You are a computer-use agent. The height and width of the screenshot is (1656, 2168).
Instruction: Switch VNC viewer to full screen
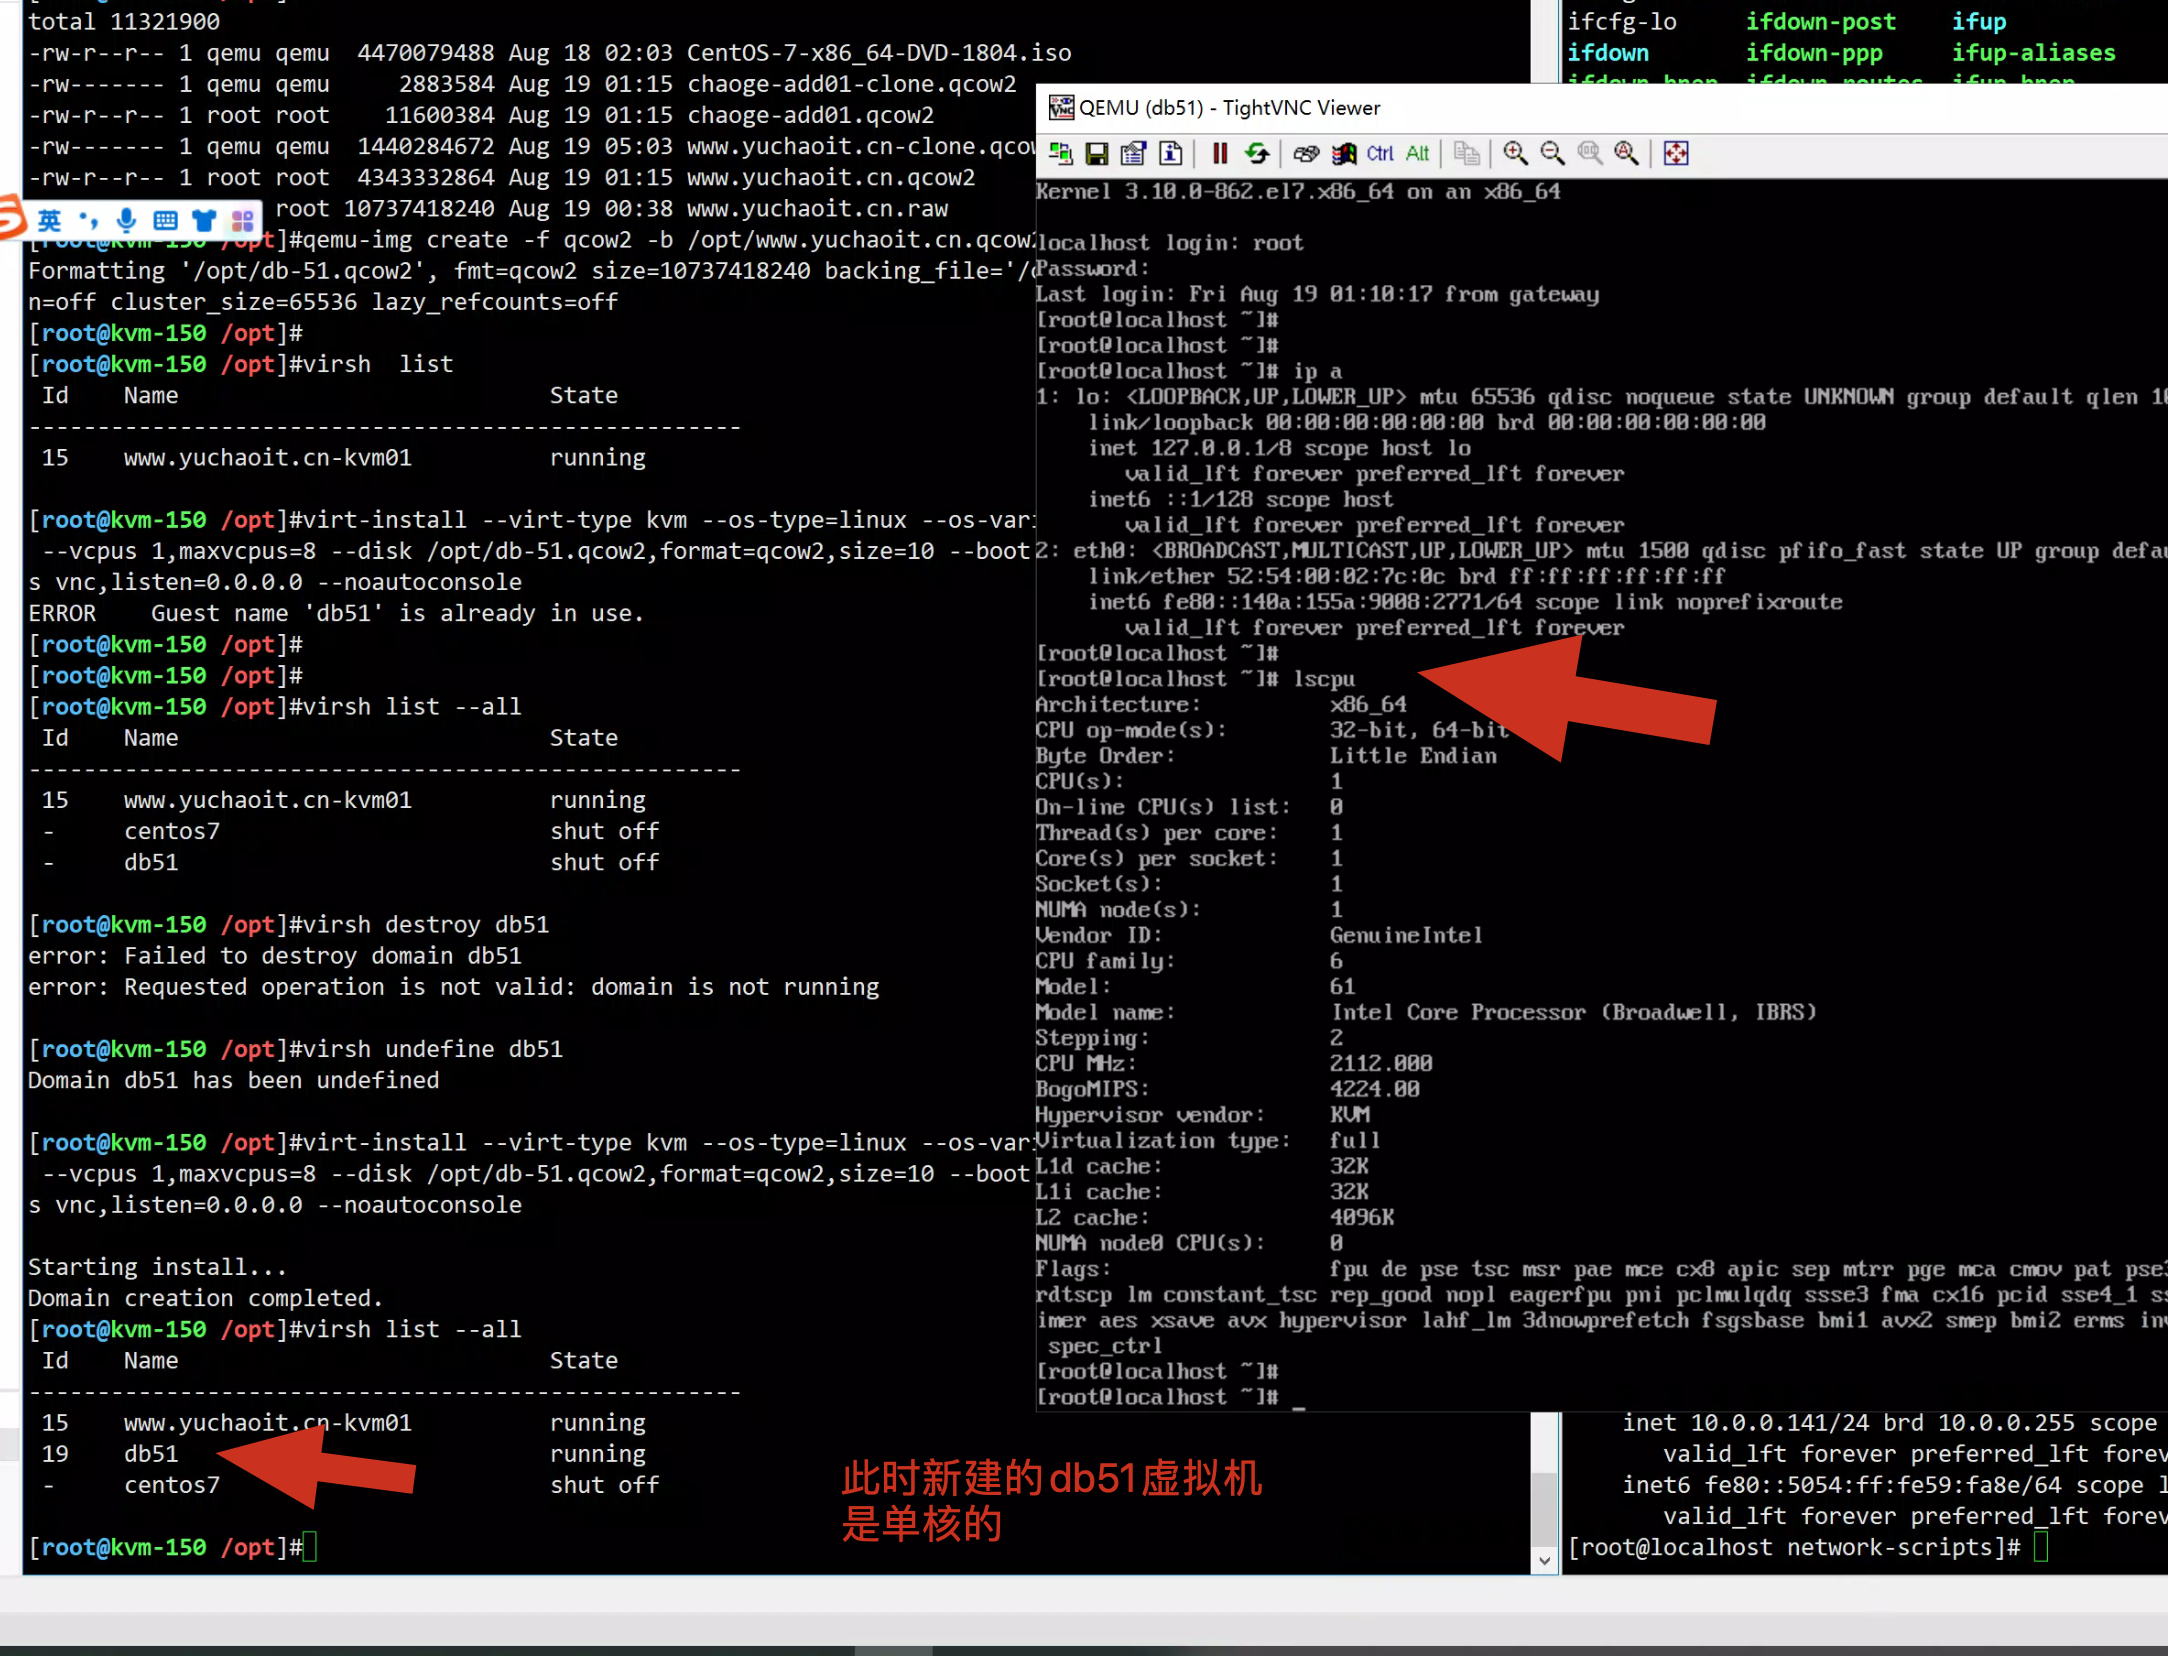coord(1676,153)
